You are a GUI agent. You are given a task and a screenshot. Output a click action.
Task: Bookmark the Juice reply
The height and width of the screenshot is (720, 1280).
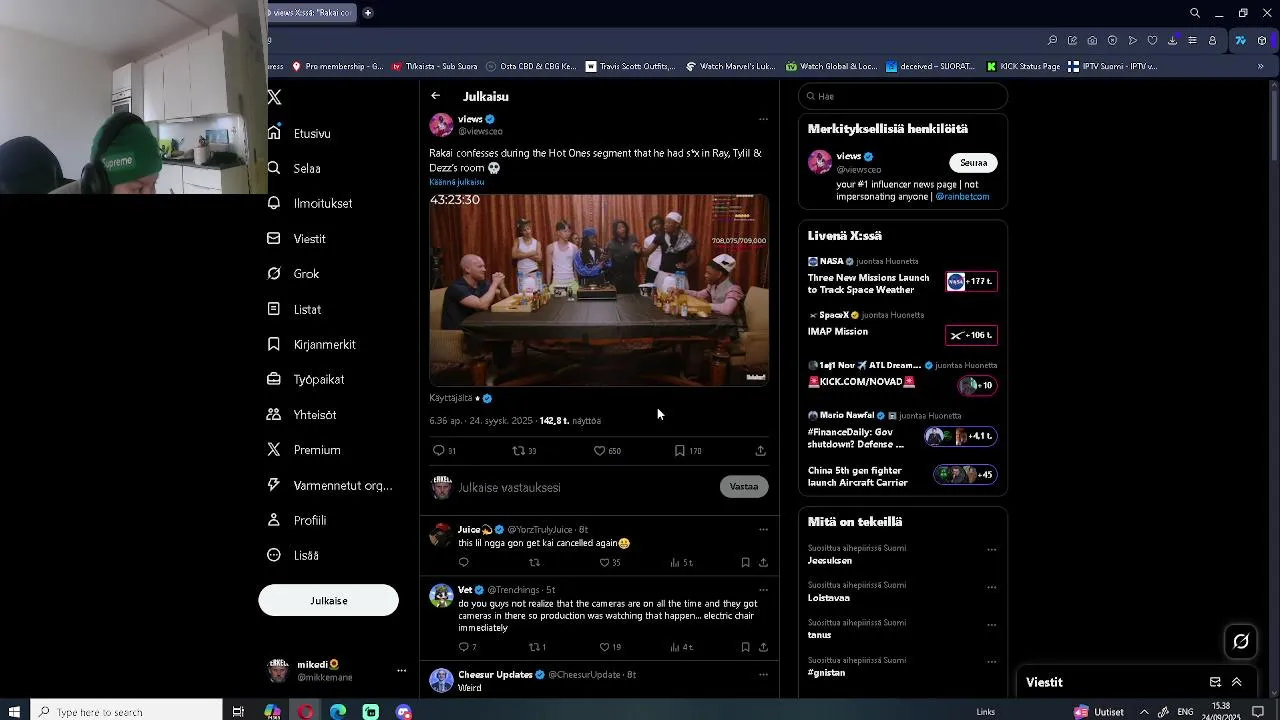745,563
